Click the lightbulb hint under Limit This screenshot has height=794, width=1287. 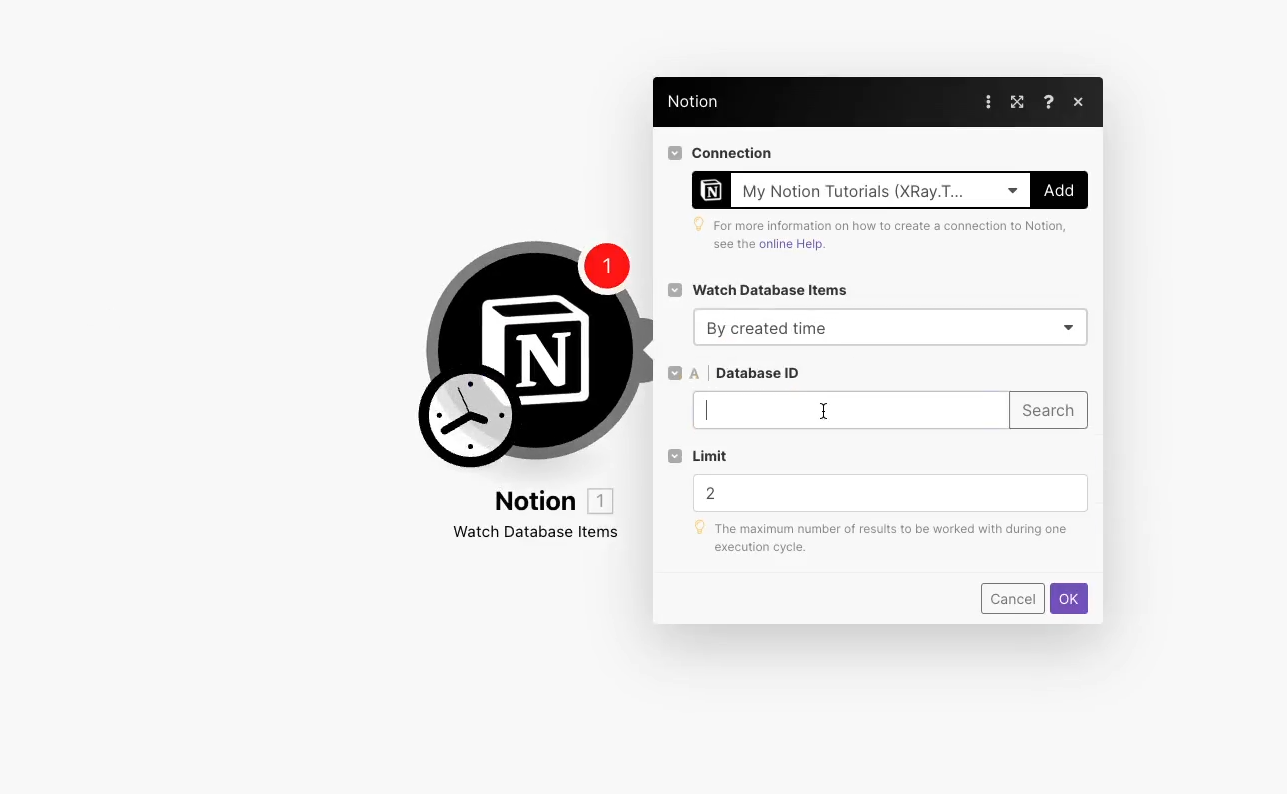(x=699, y=527)
